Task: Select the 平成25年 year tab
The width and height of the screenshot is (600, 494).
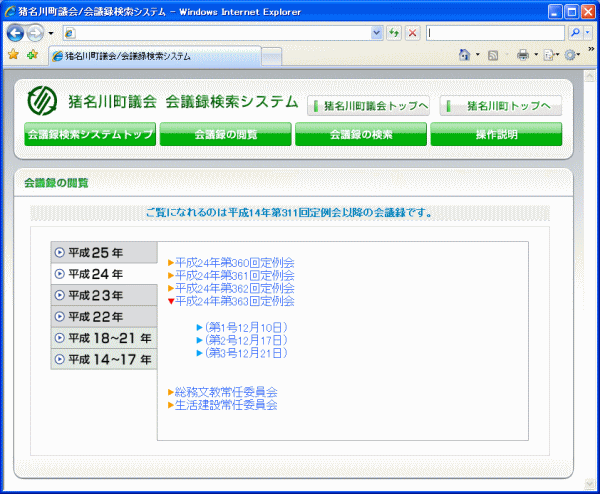Action: (104, 253)
